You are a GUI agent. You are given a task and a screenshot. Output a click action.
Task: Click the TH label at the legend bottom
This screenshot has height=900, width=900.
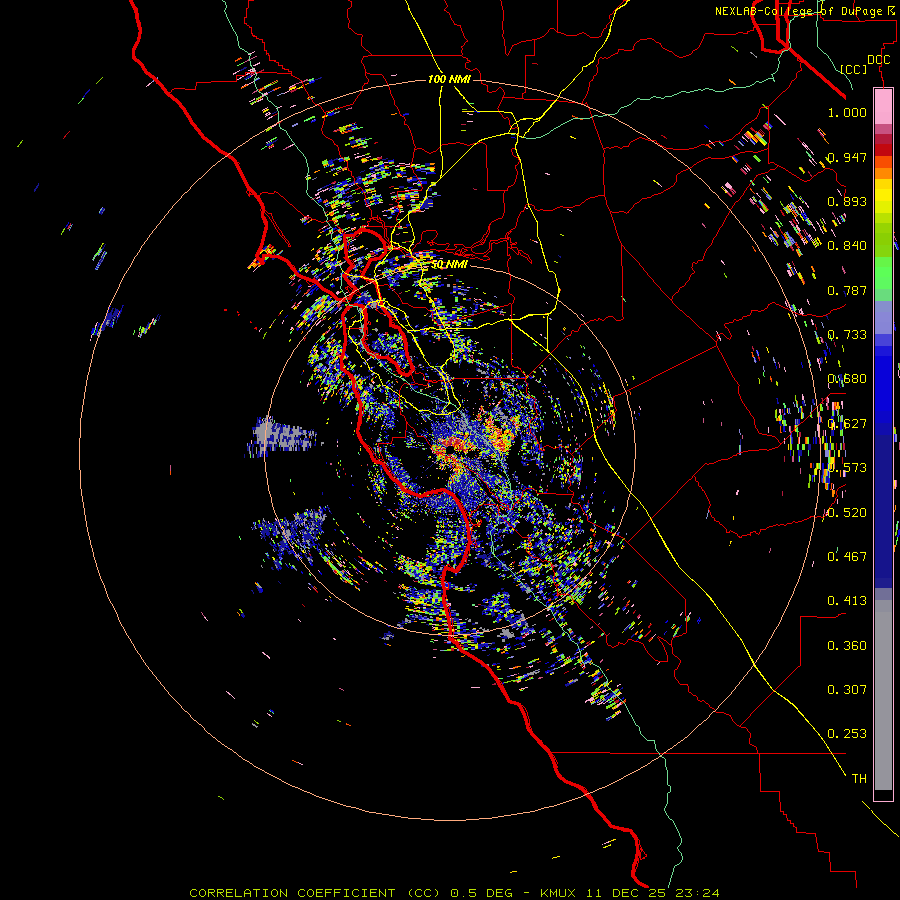tap(859, 778)
